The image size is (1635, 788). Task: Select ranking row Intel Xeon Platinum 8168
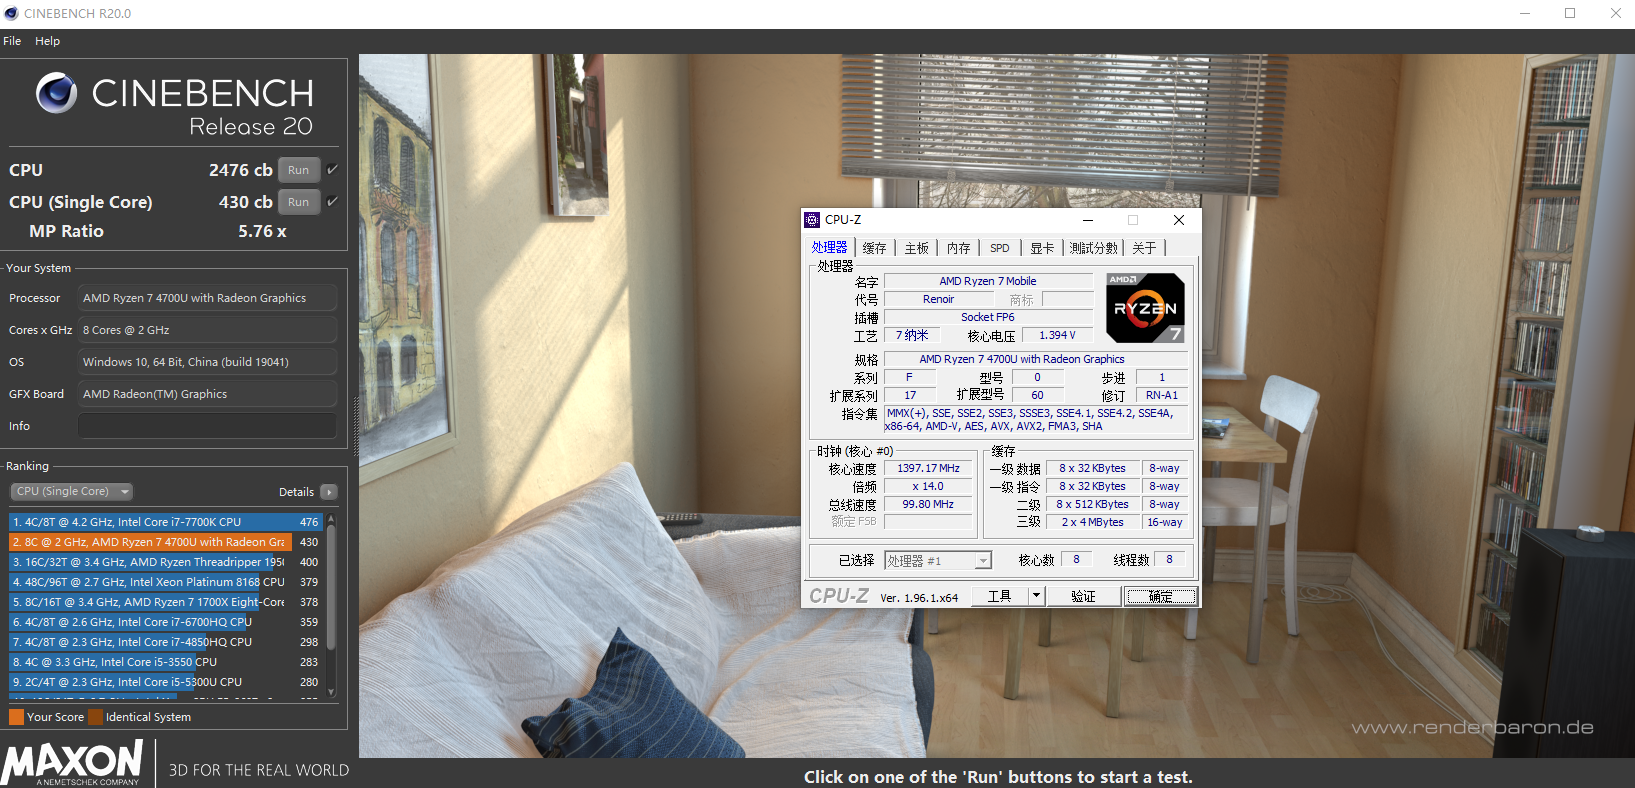166,582
